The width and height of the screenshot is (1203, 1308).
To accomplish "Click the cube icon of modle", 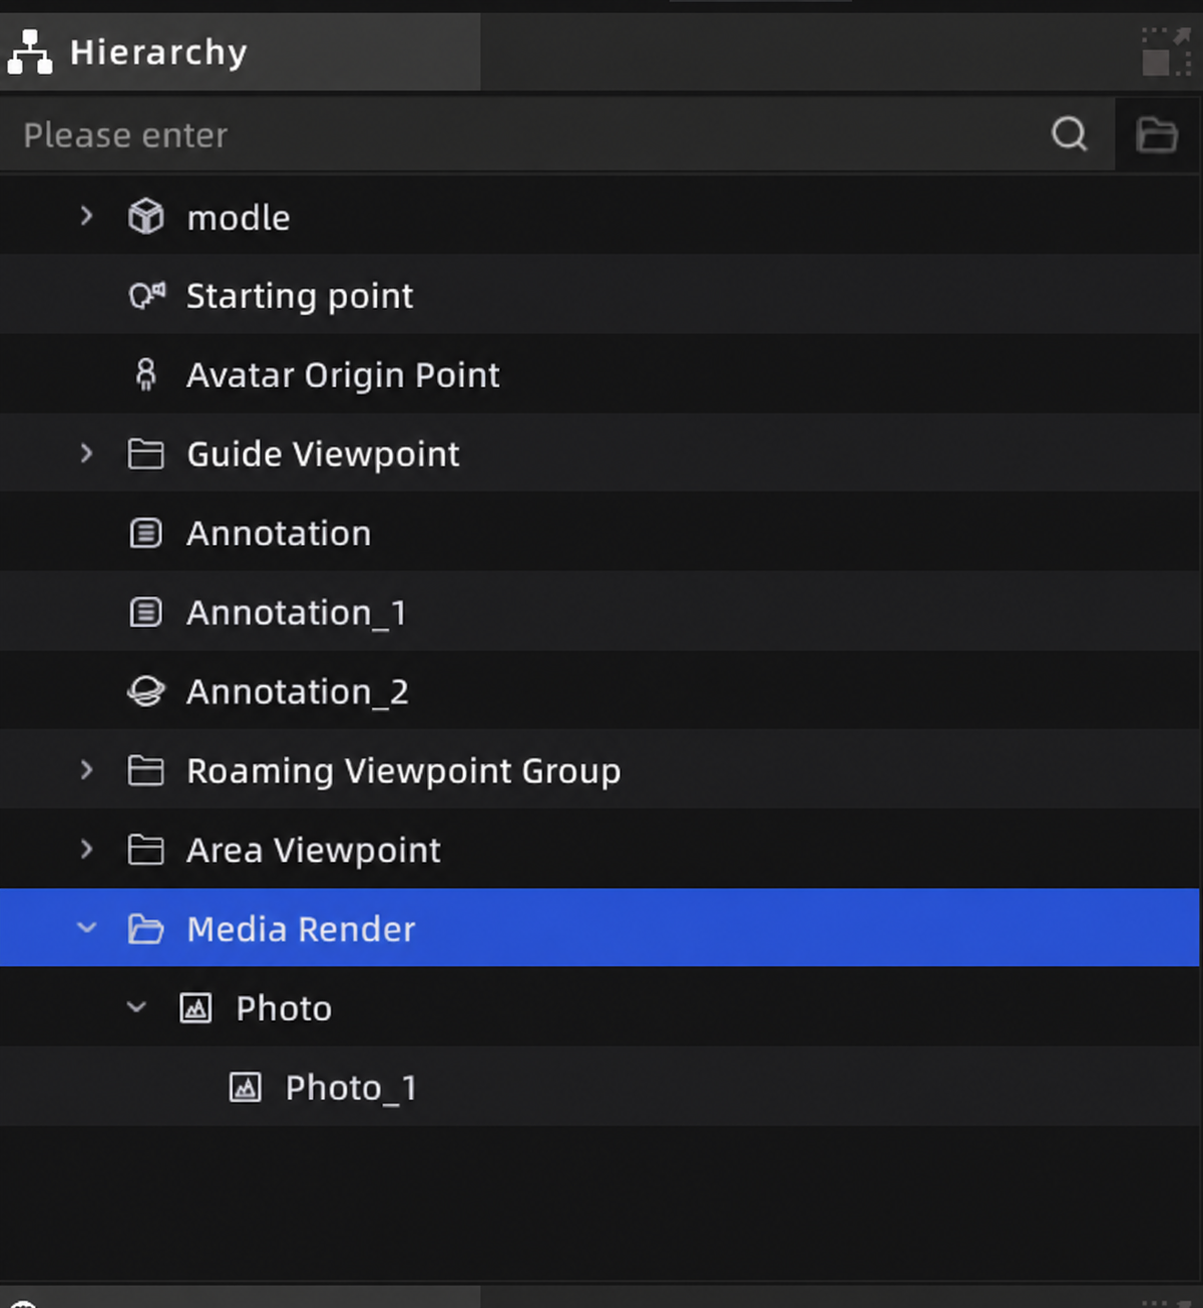I will click(x=146, y=216).
